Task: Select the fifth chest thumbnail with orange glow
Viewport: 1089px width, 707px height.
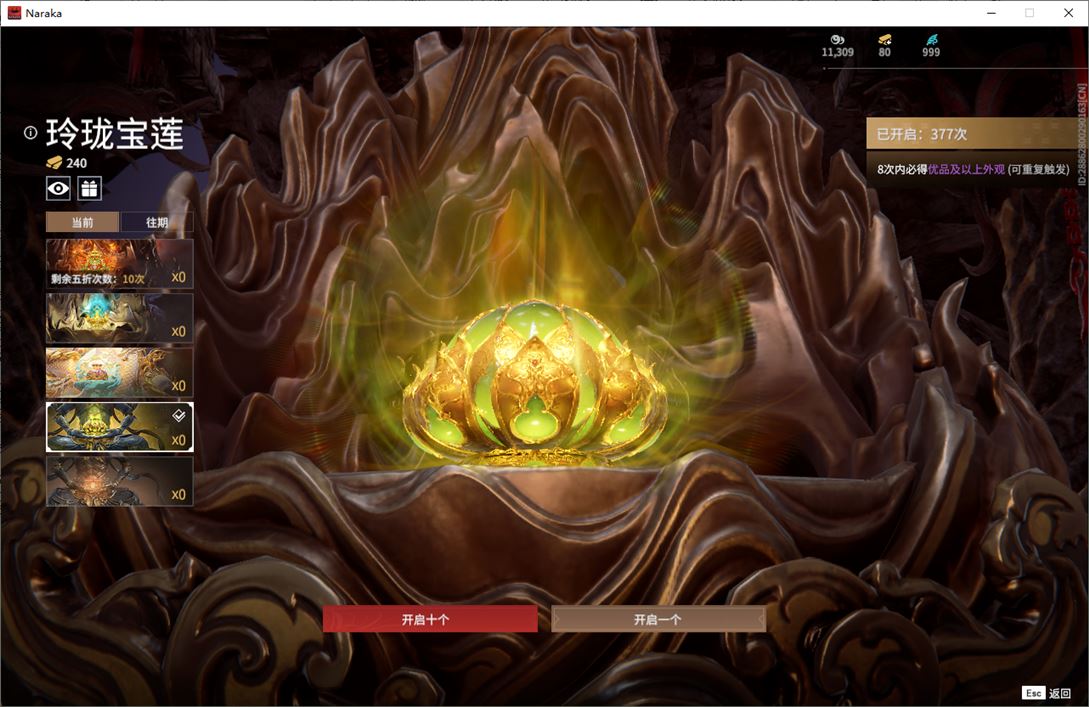Action: pyautogui.click(x=119, y=481)
